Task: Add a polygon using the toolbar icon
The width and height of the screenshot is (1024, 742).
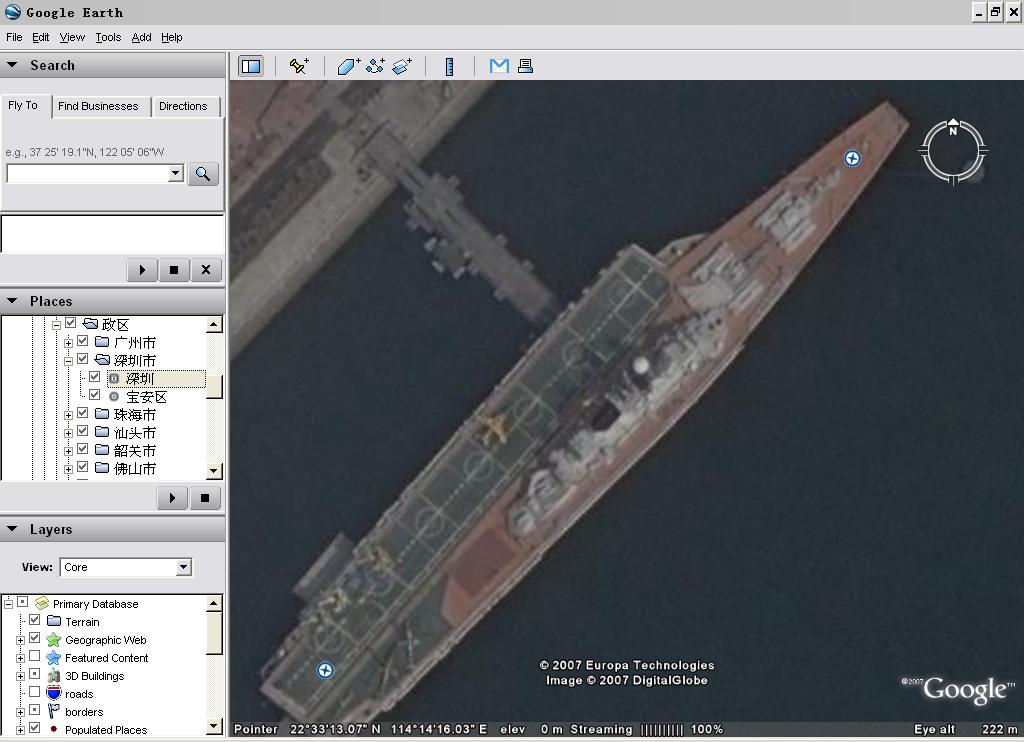Action: point(349,66)
